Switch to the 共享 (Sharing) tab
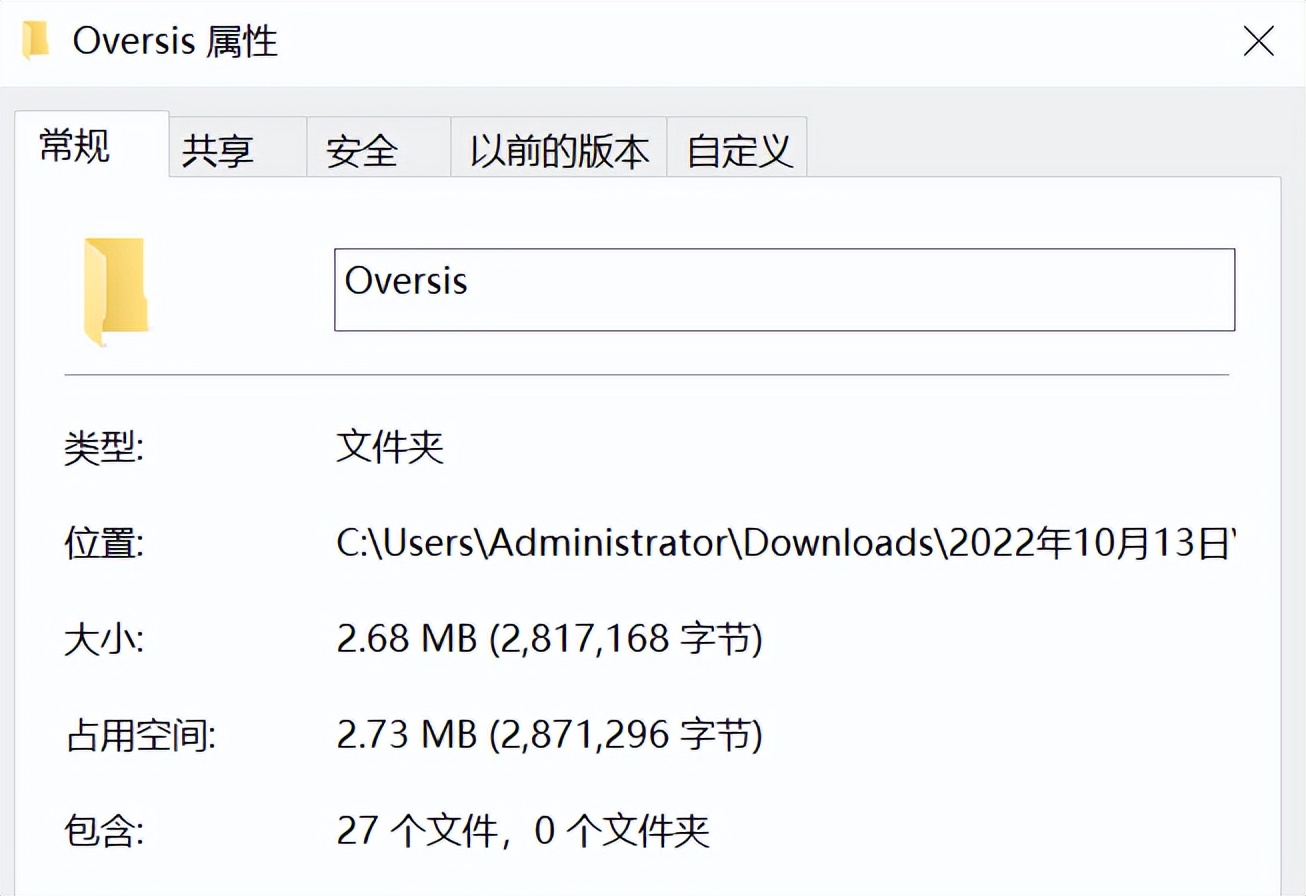 click(217, 148)
